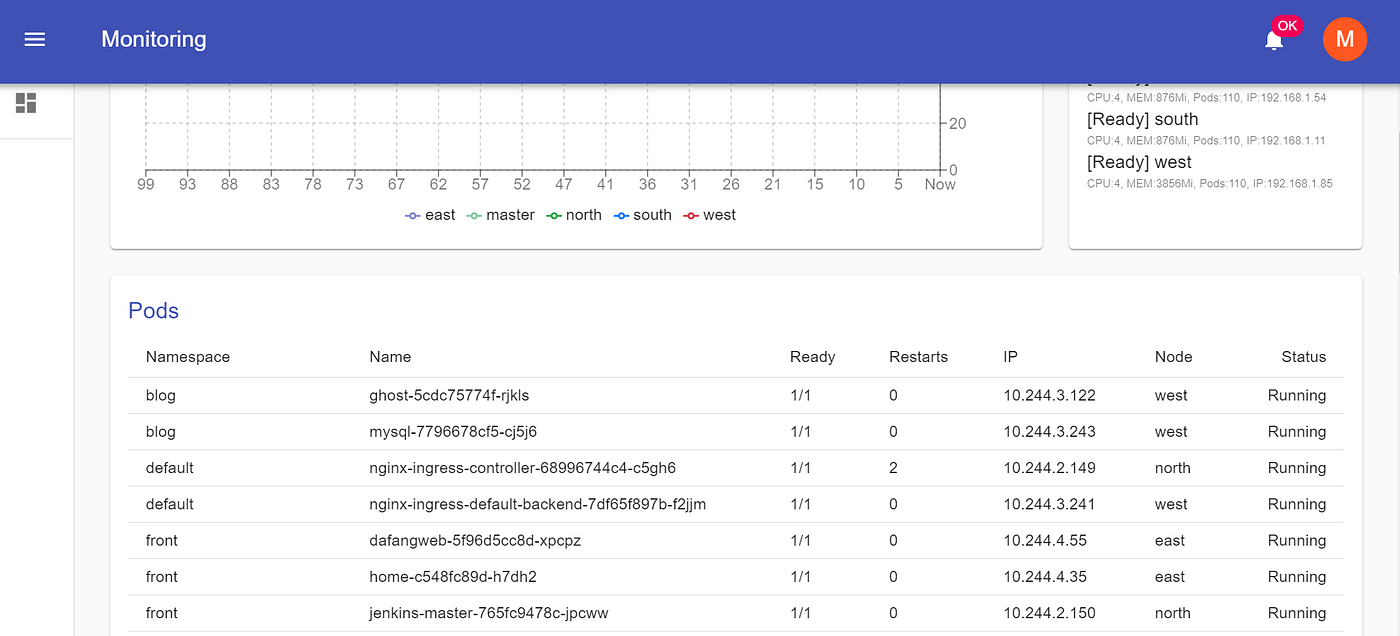Viewport: 1400px width, 636px height.
Task: Toggle the north series in chart legend
Action: 574,215
